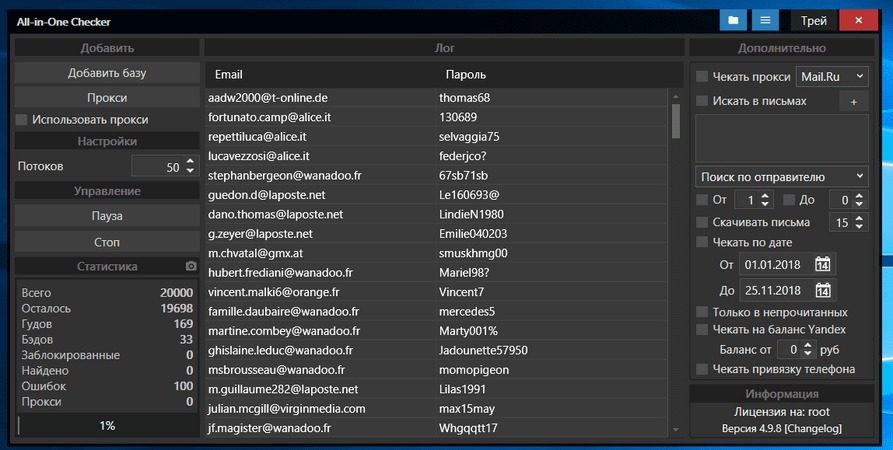Click the camera icon beside Статистика
Image resolution: width=893 pixels, height=450 pixels.
pos(191,267)
